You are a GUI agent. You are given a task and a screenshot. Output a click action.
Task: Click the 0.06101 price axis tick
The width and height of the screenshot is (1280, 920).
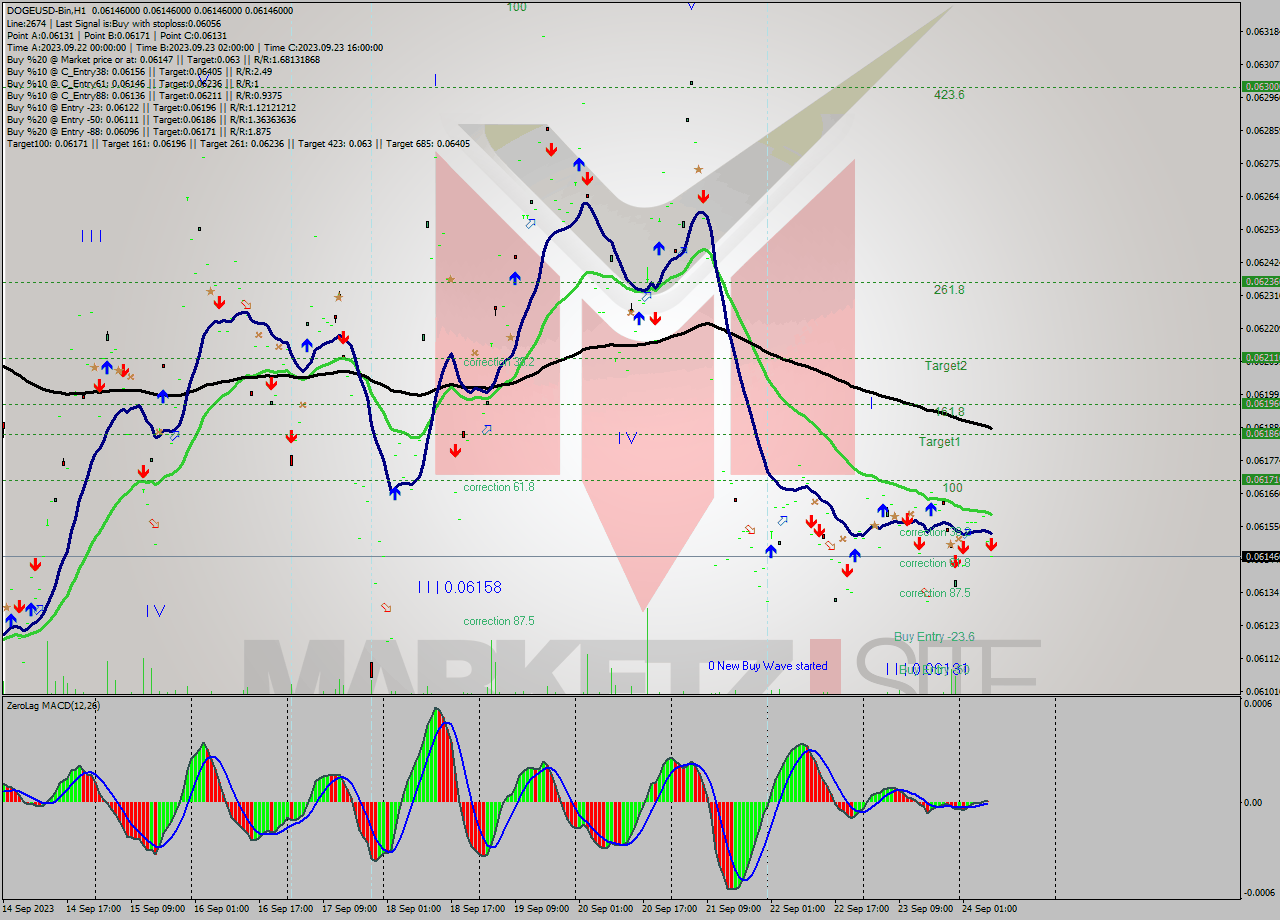click(x=1263, y=691)
